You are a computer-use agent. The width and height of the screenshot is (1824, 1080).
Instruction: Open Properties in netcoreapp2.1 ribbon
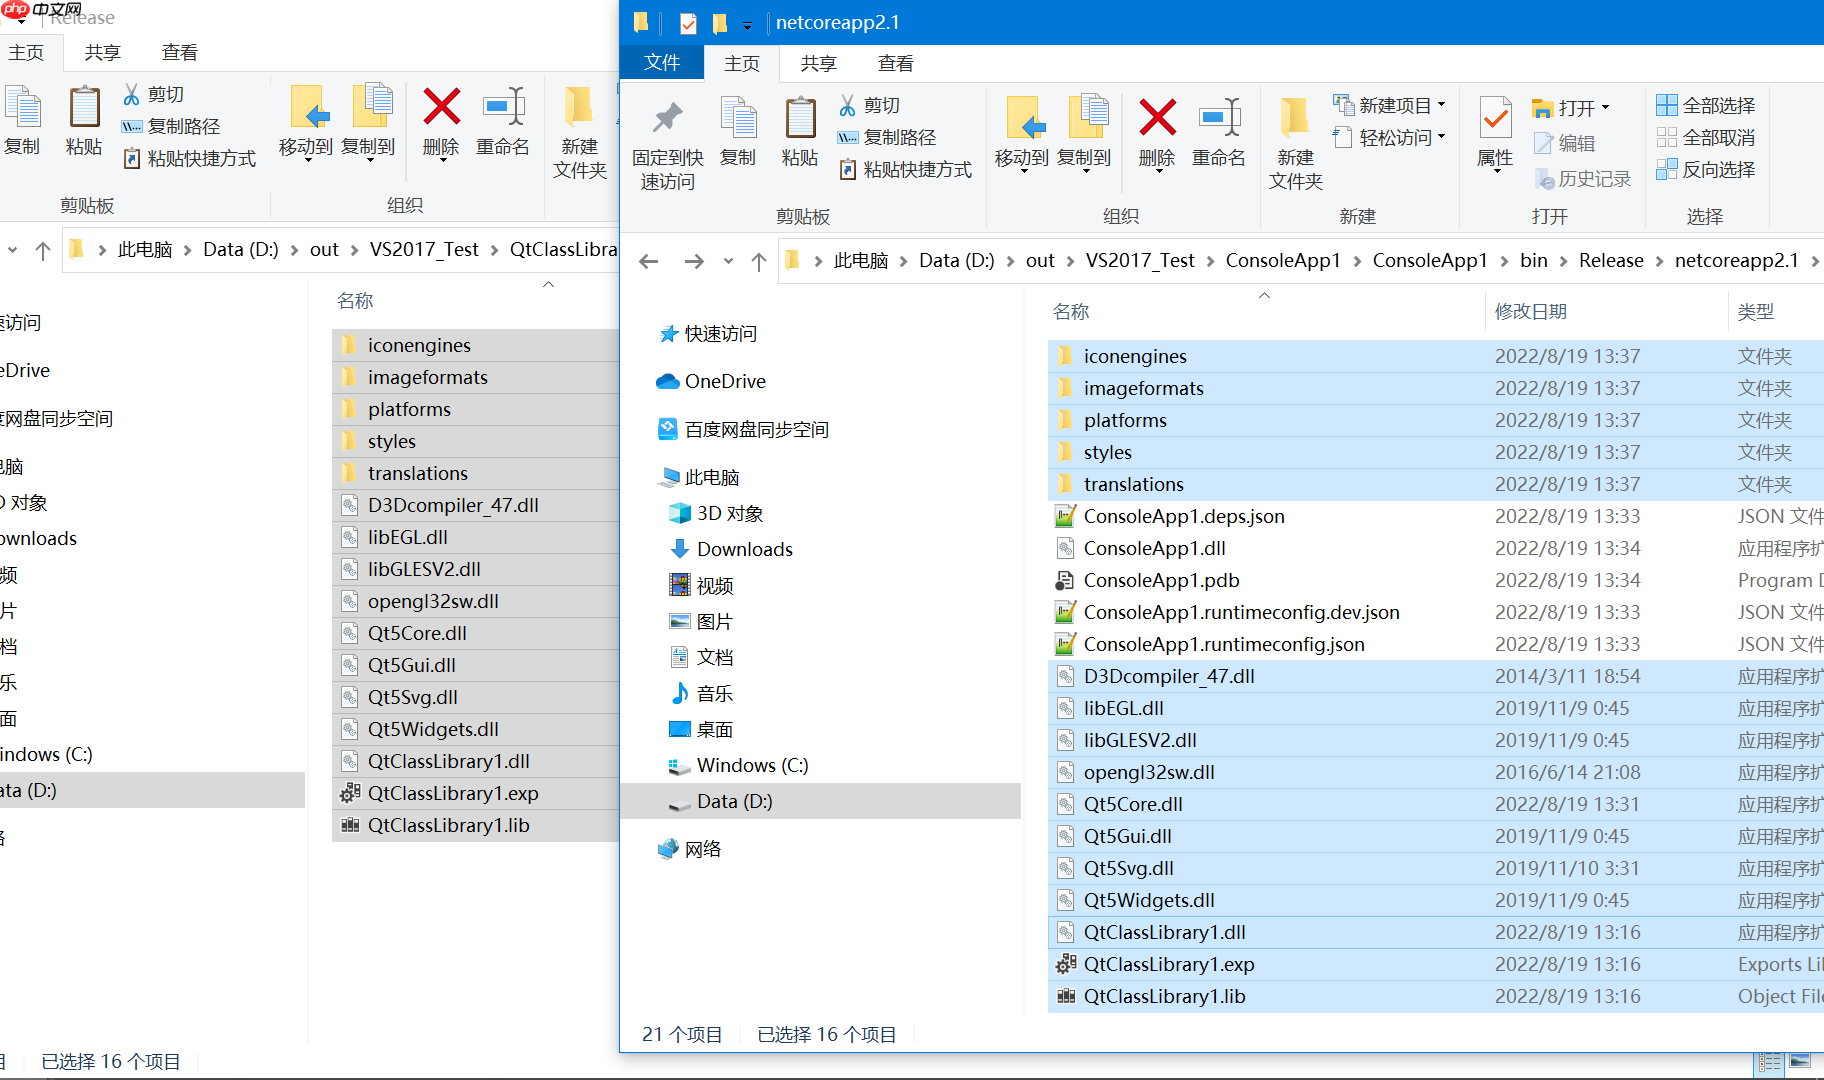(1495, 135)
